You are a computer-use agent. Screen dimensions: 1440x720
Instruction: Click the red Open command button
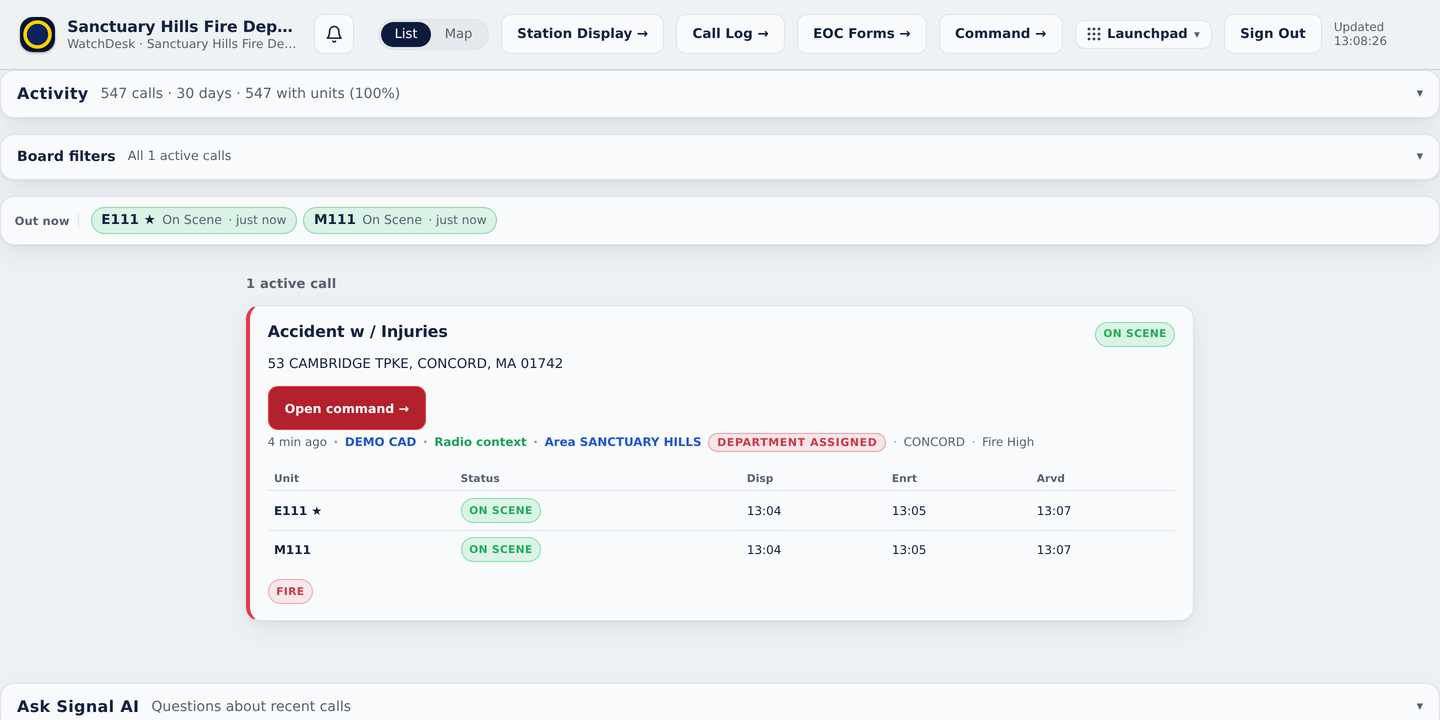tap(347, 408)
